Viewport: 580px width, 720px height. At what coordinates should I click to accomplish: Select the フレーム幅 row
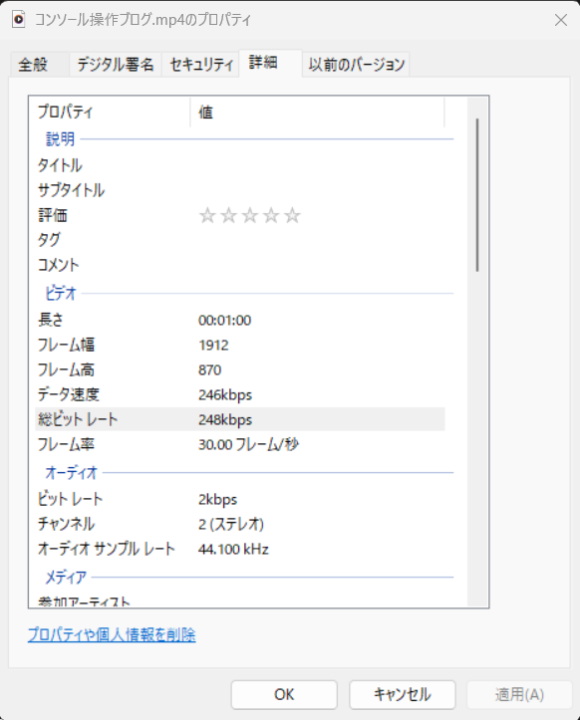[x=240, y=344]
